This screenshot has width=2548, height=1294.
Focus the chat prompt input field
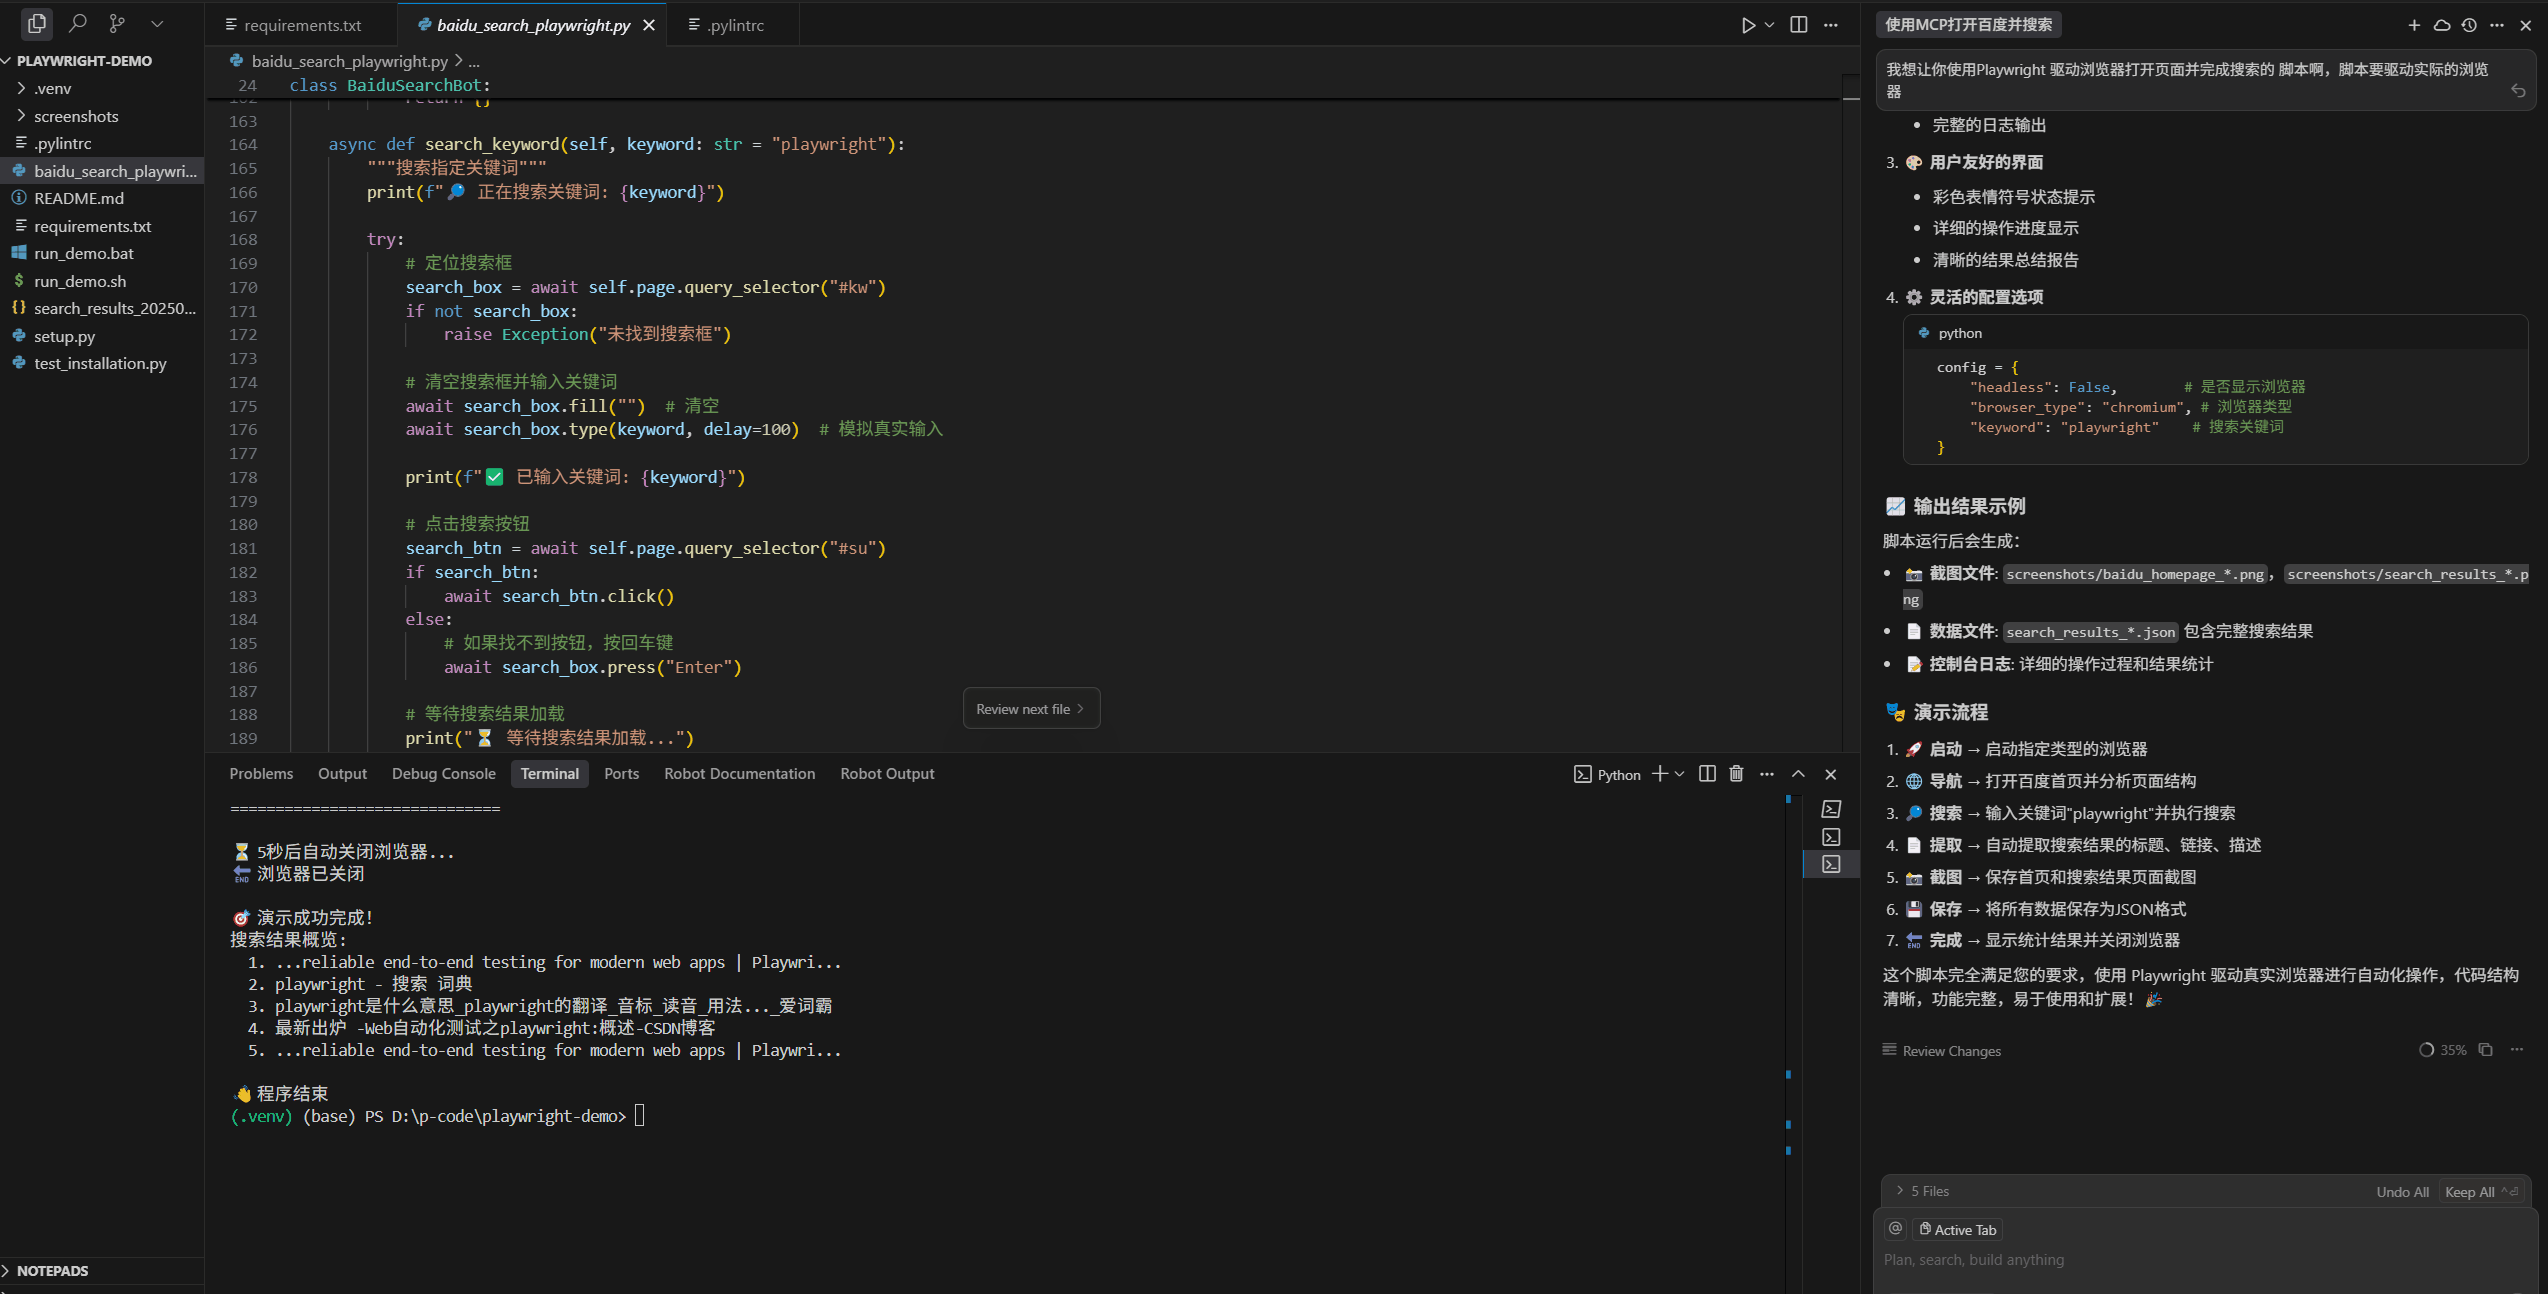2205,1260
